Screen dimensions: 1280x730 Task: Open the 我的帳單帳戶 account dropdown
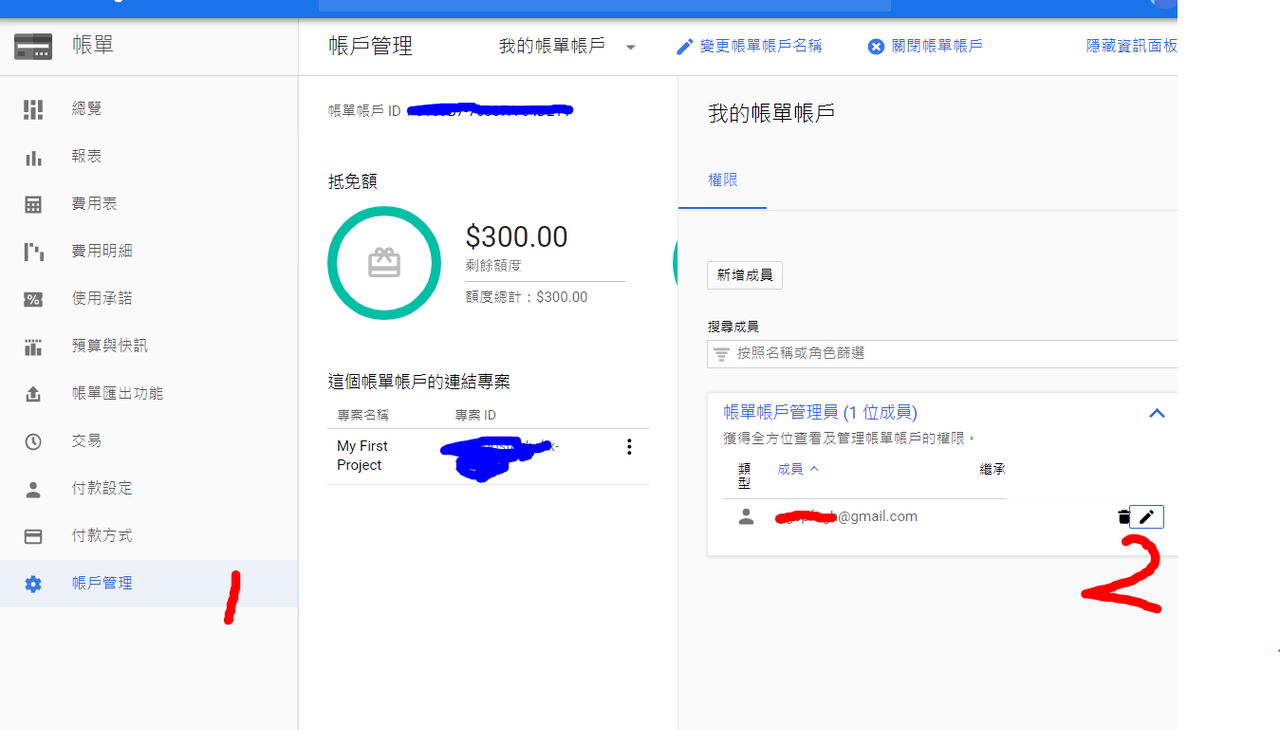point(568,47)
